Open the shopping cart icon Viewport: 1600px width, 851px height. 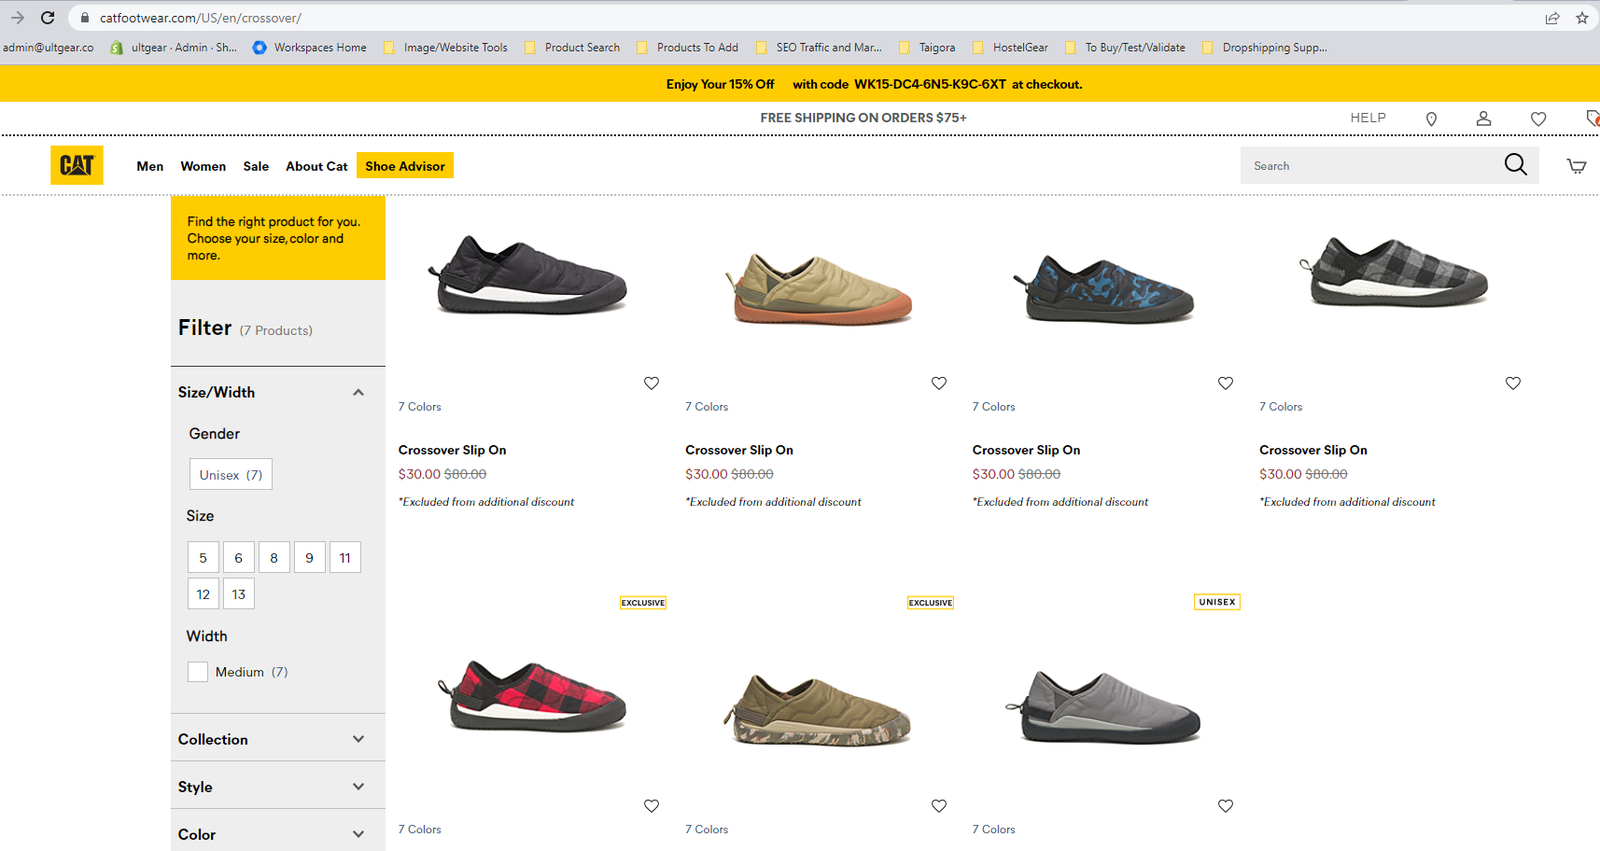pyautogui.click(x=1576, y=166)
